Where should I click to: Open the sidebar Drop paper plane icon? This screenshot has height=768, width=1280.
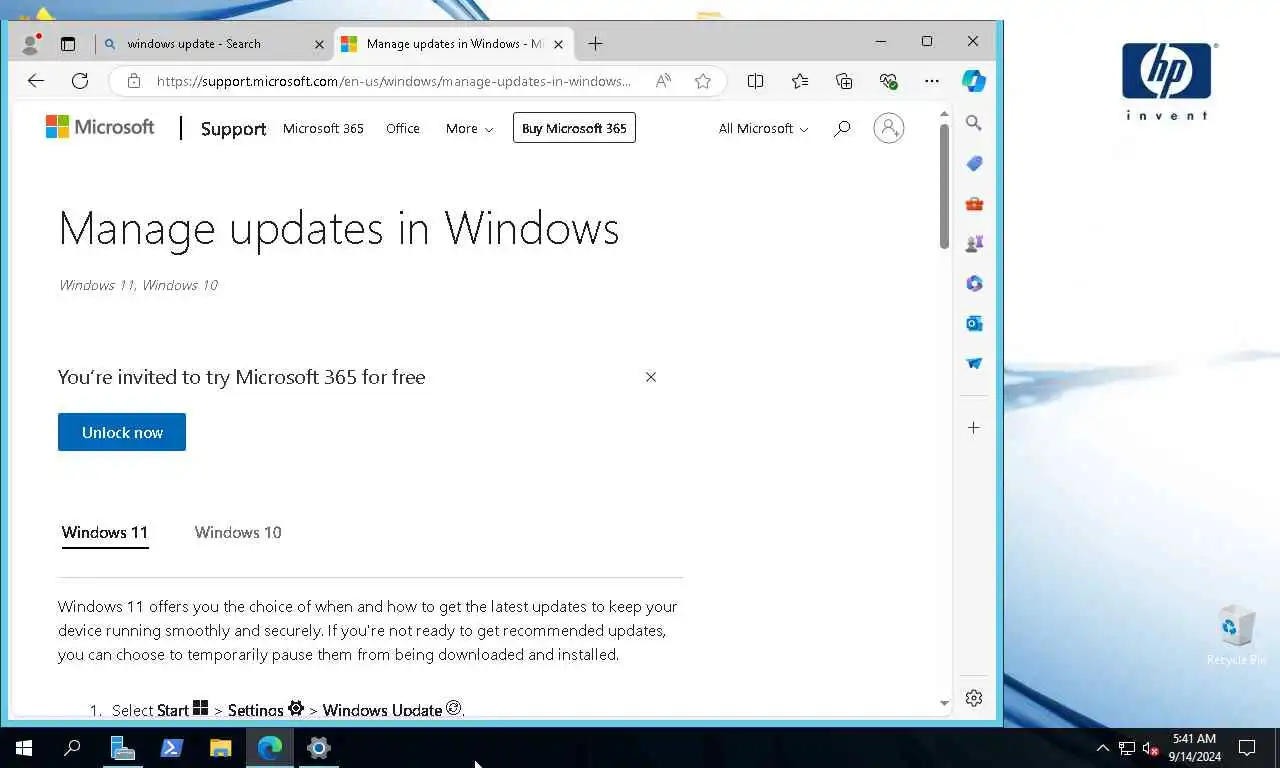[x=974, y=363]
